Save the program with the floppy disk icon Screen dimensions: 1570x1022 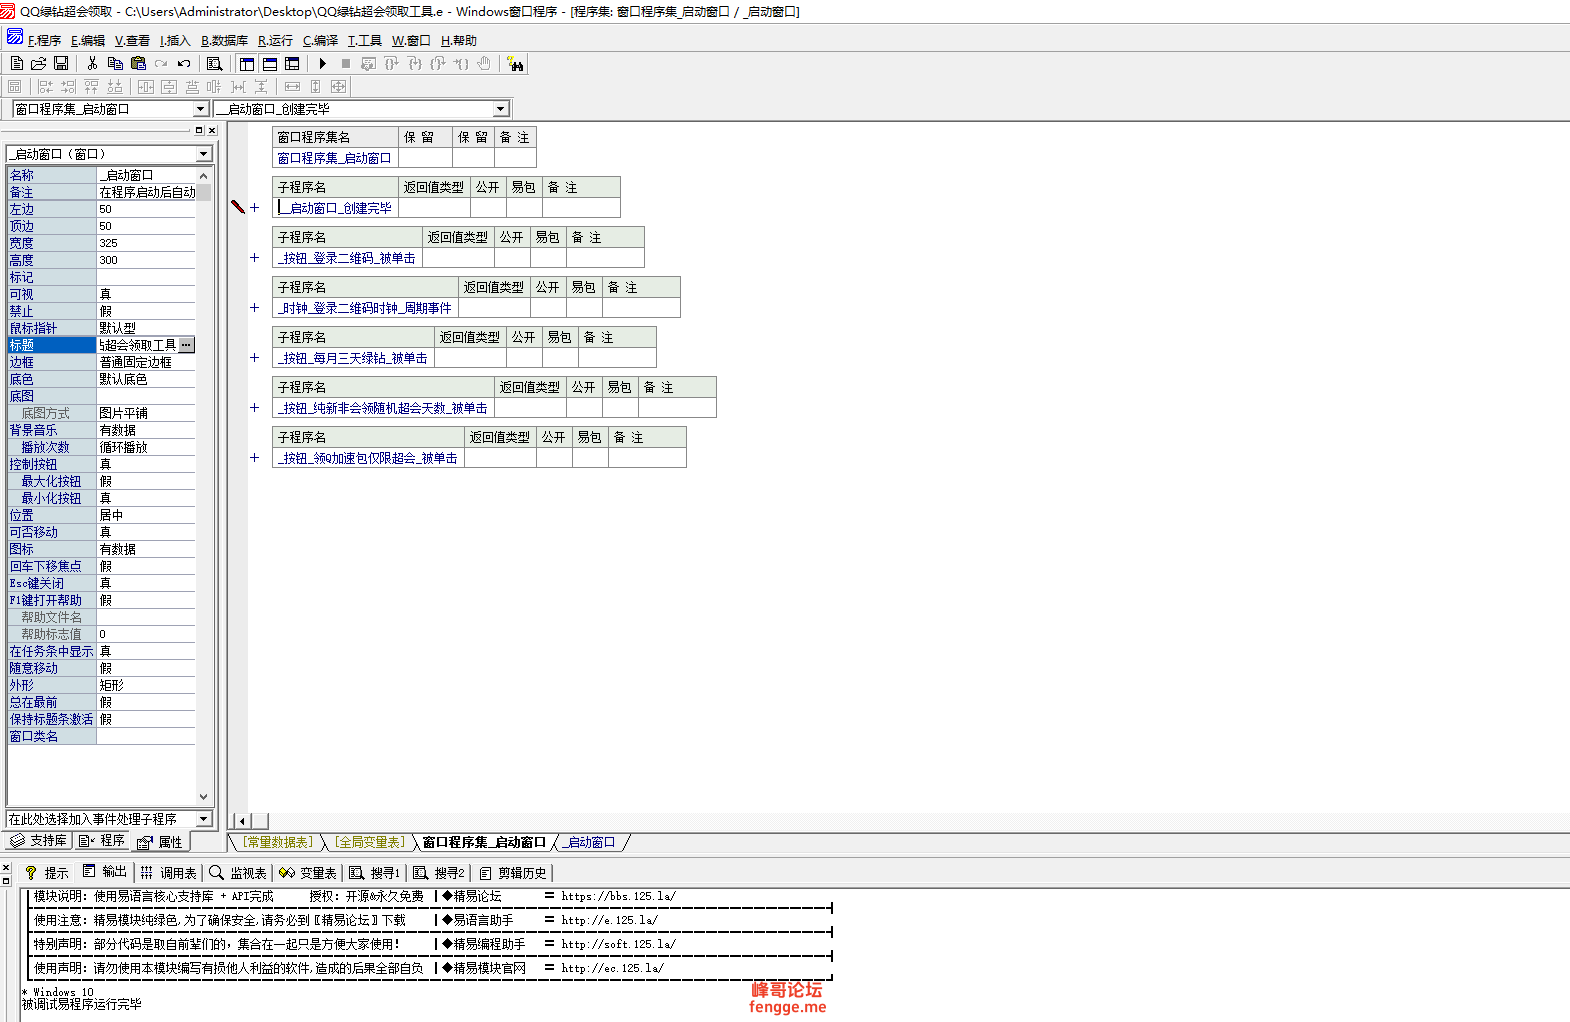tap(61, 63)
